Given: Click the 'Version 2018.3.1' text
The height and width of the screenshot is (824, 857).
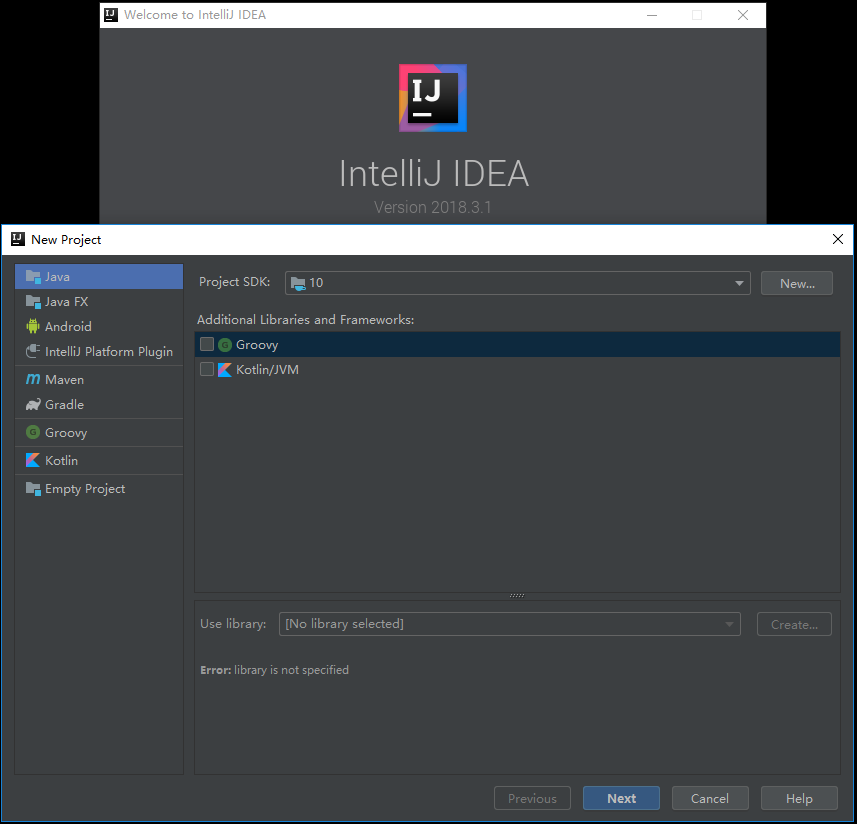Looking at the screenshot, I should click(432, 207).
